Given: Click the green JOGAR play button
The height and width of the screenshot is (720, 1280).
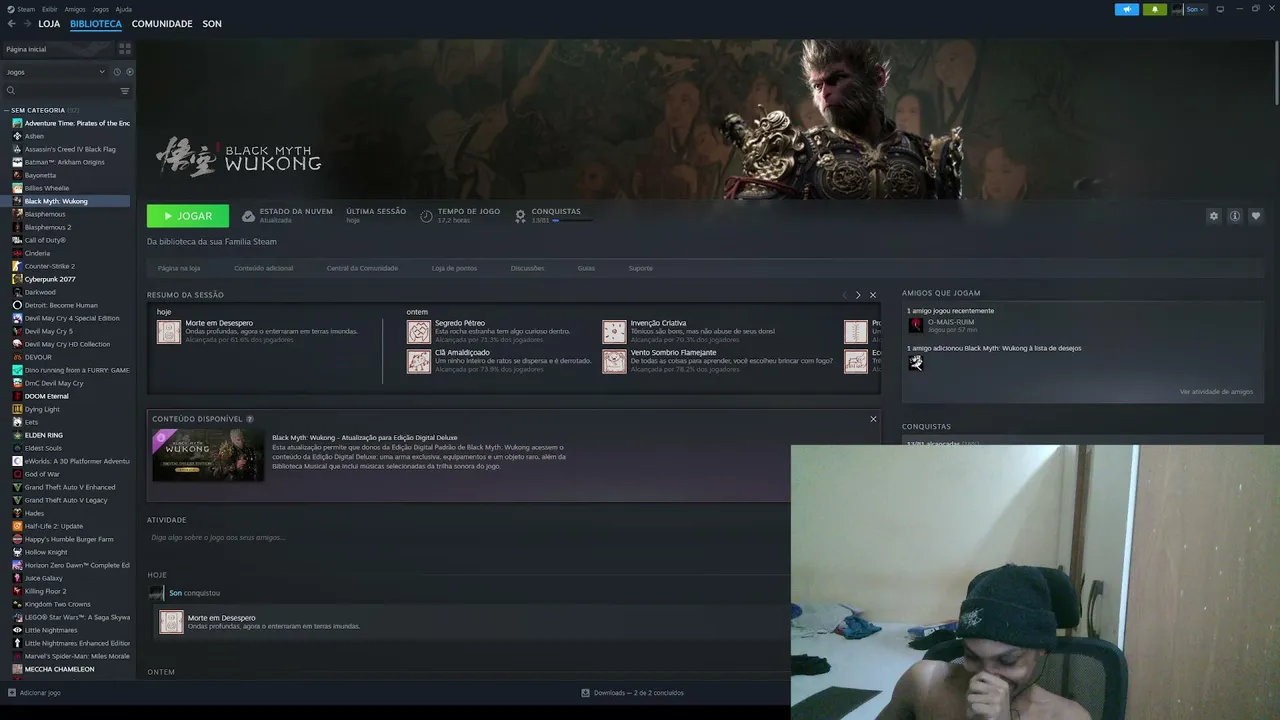Looking at the screenshot, I should tap(188, 216).
